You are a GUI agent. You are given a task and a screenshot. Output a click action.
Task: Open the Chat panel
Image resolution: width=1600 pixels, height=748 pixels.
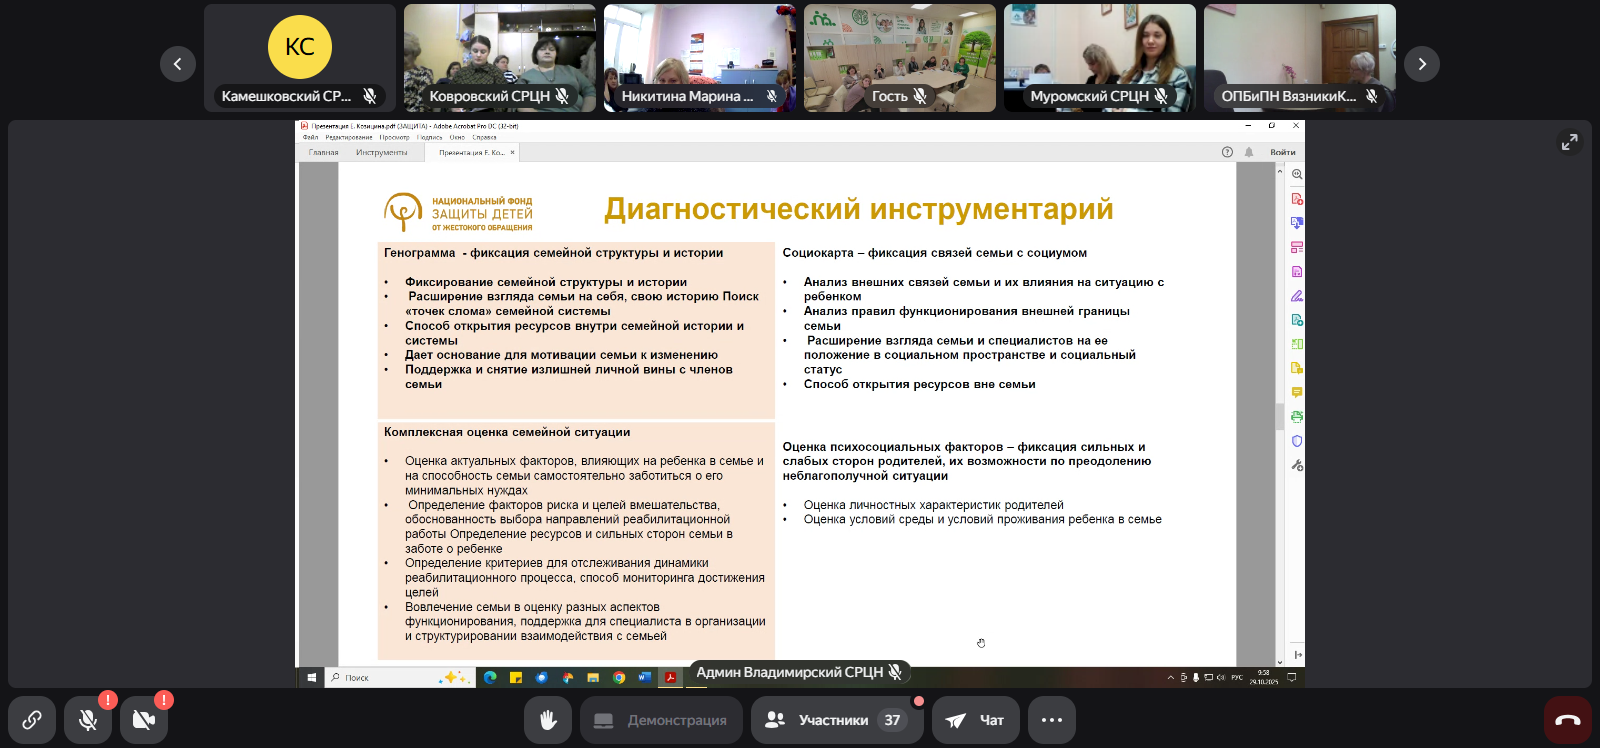[x=975, y=720]
